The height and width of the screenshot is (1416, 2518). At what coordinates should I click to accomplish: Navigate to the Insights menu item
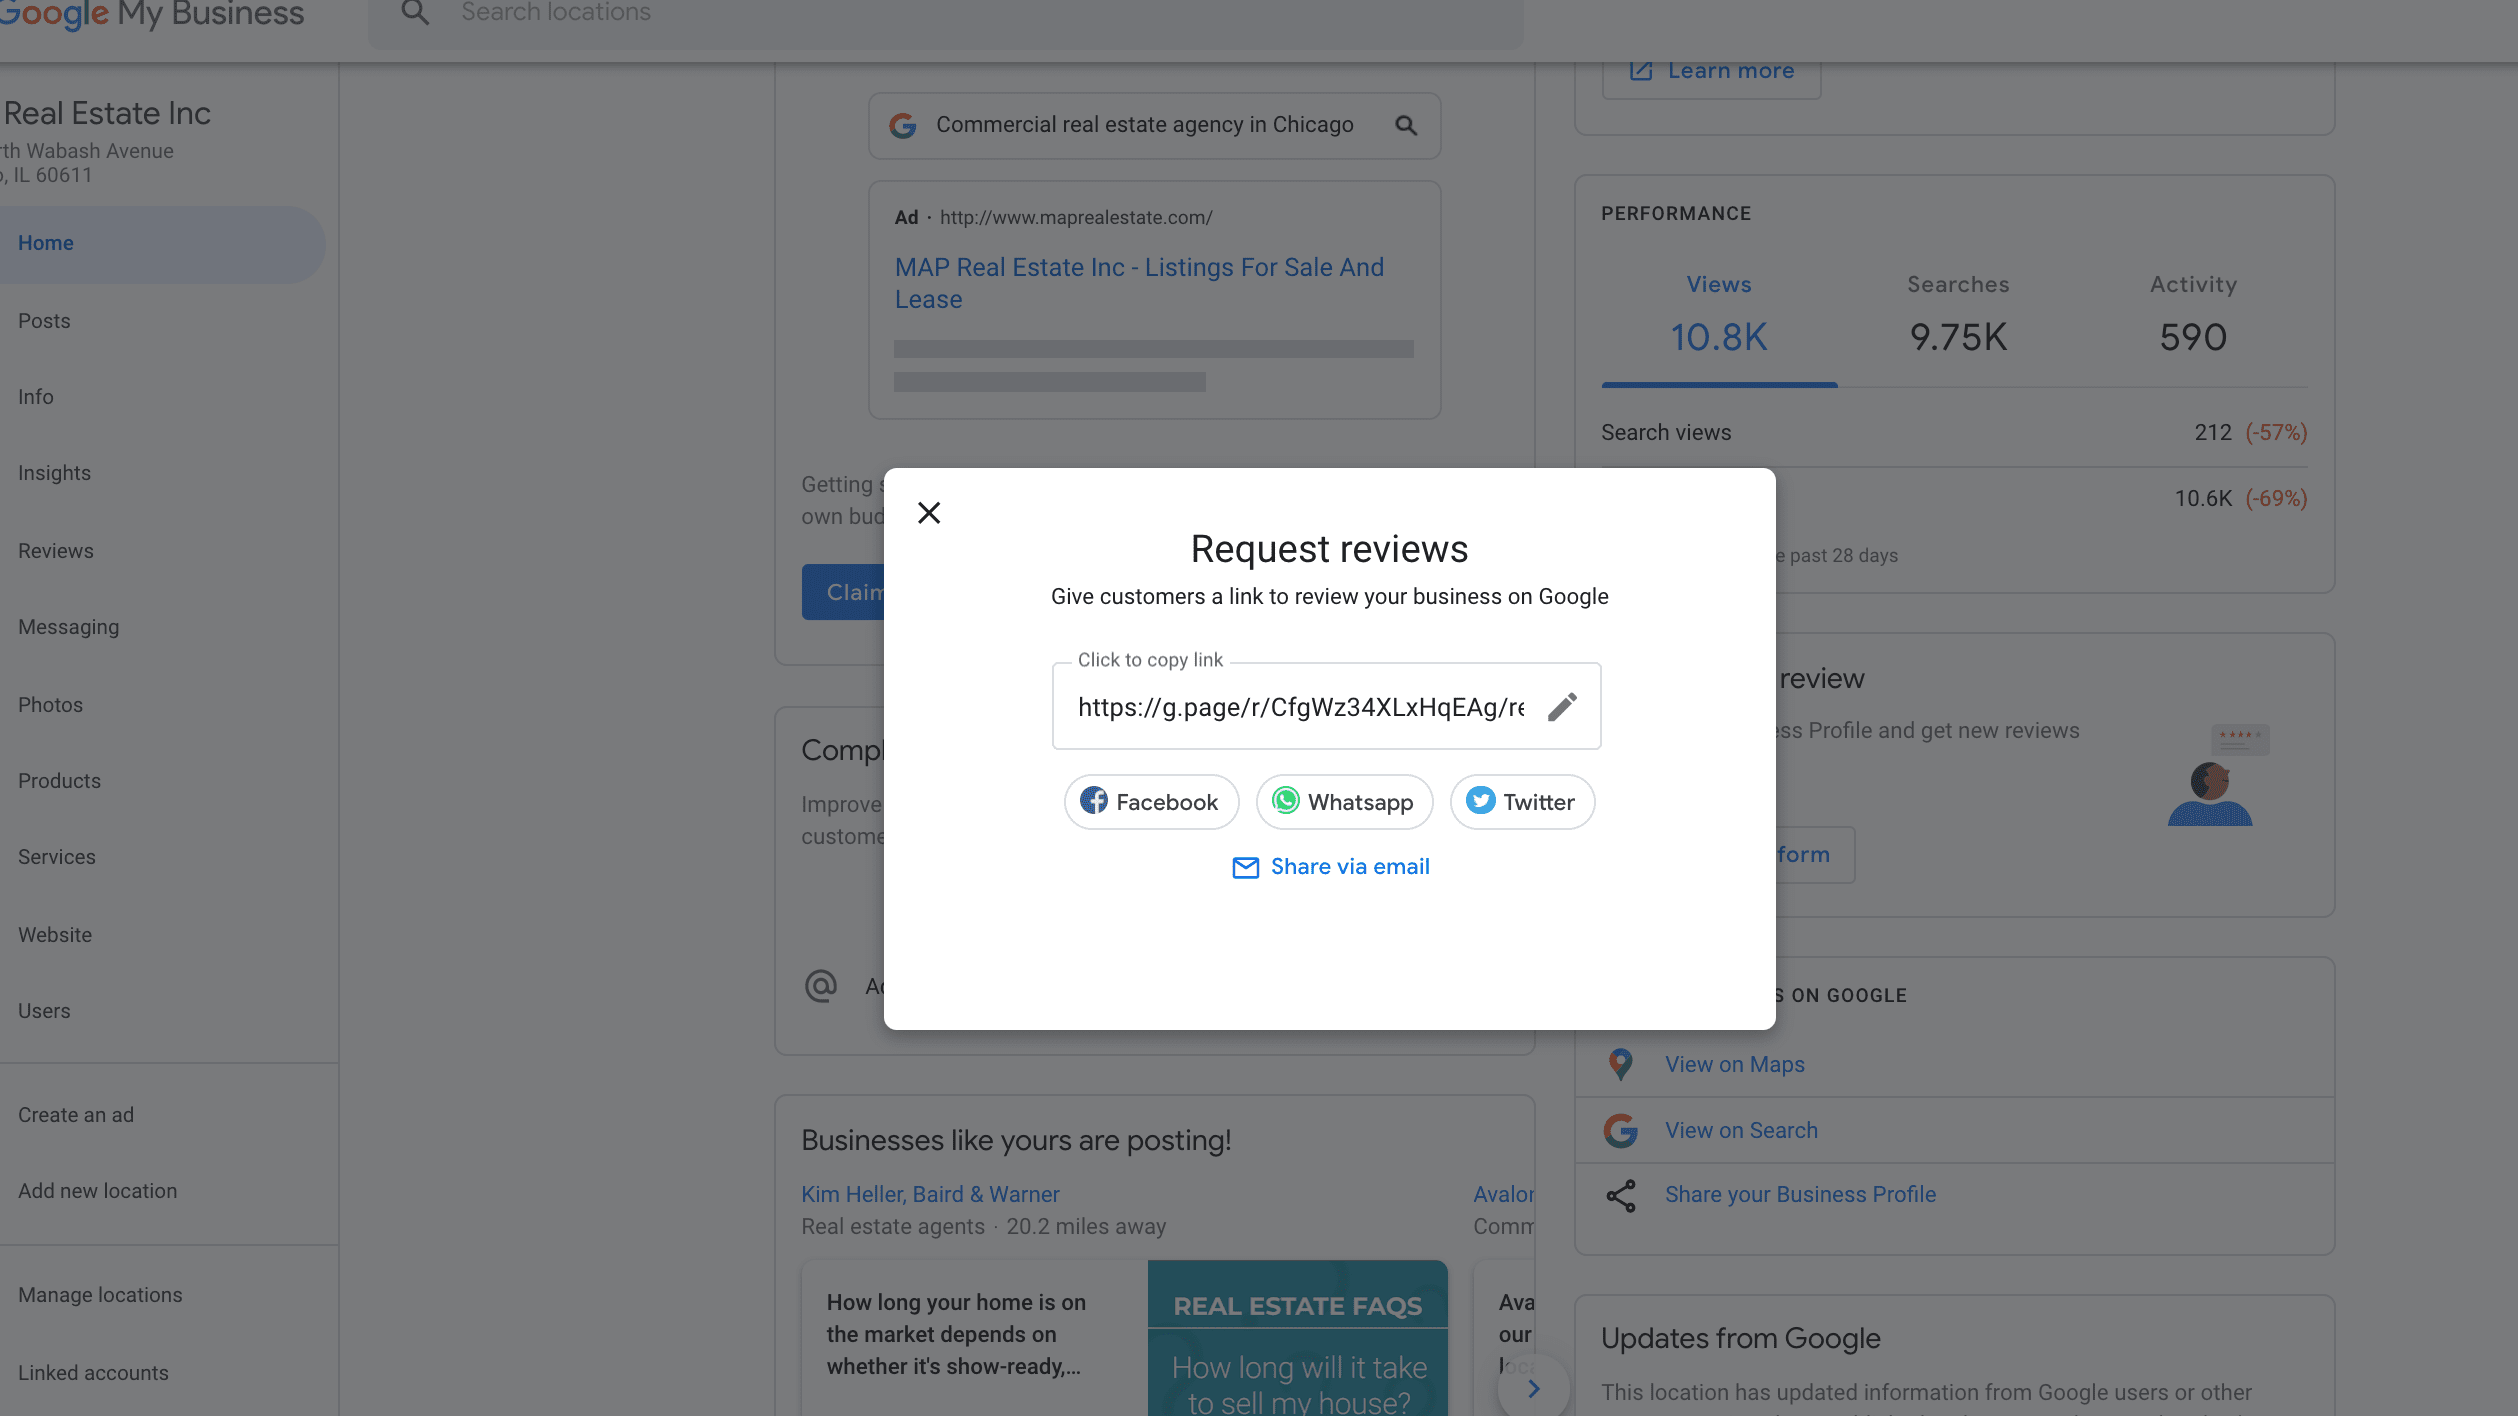(x=52, y=474)
